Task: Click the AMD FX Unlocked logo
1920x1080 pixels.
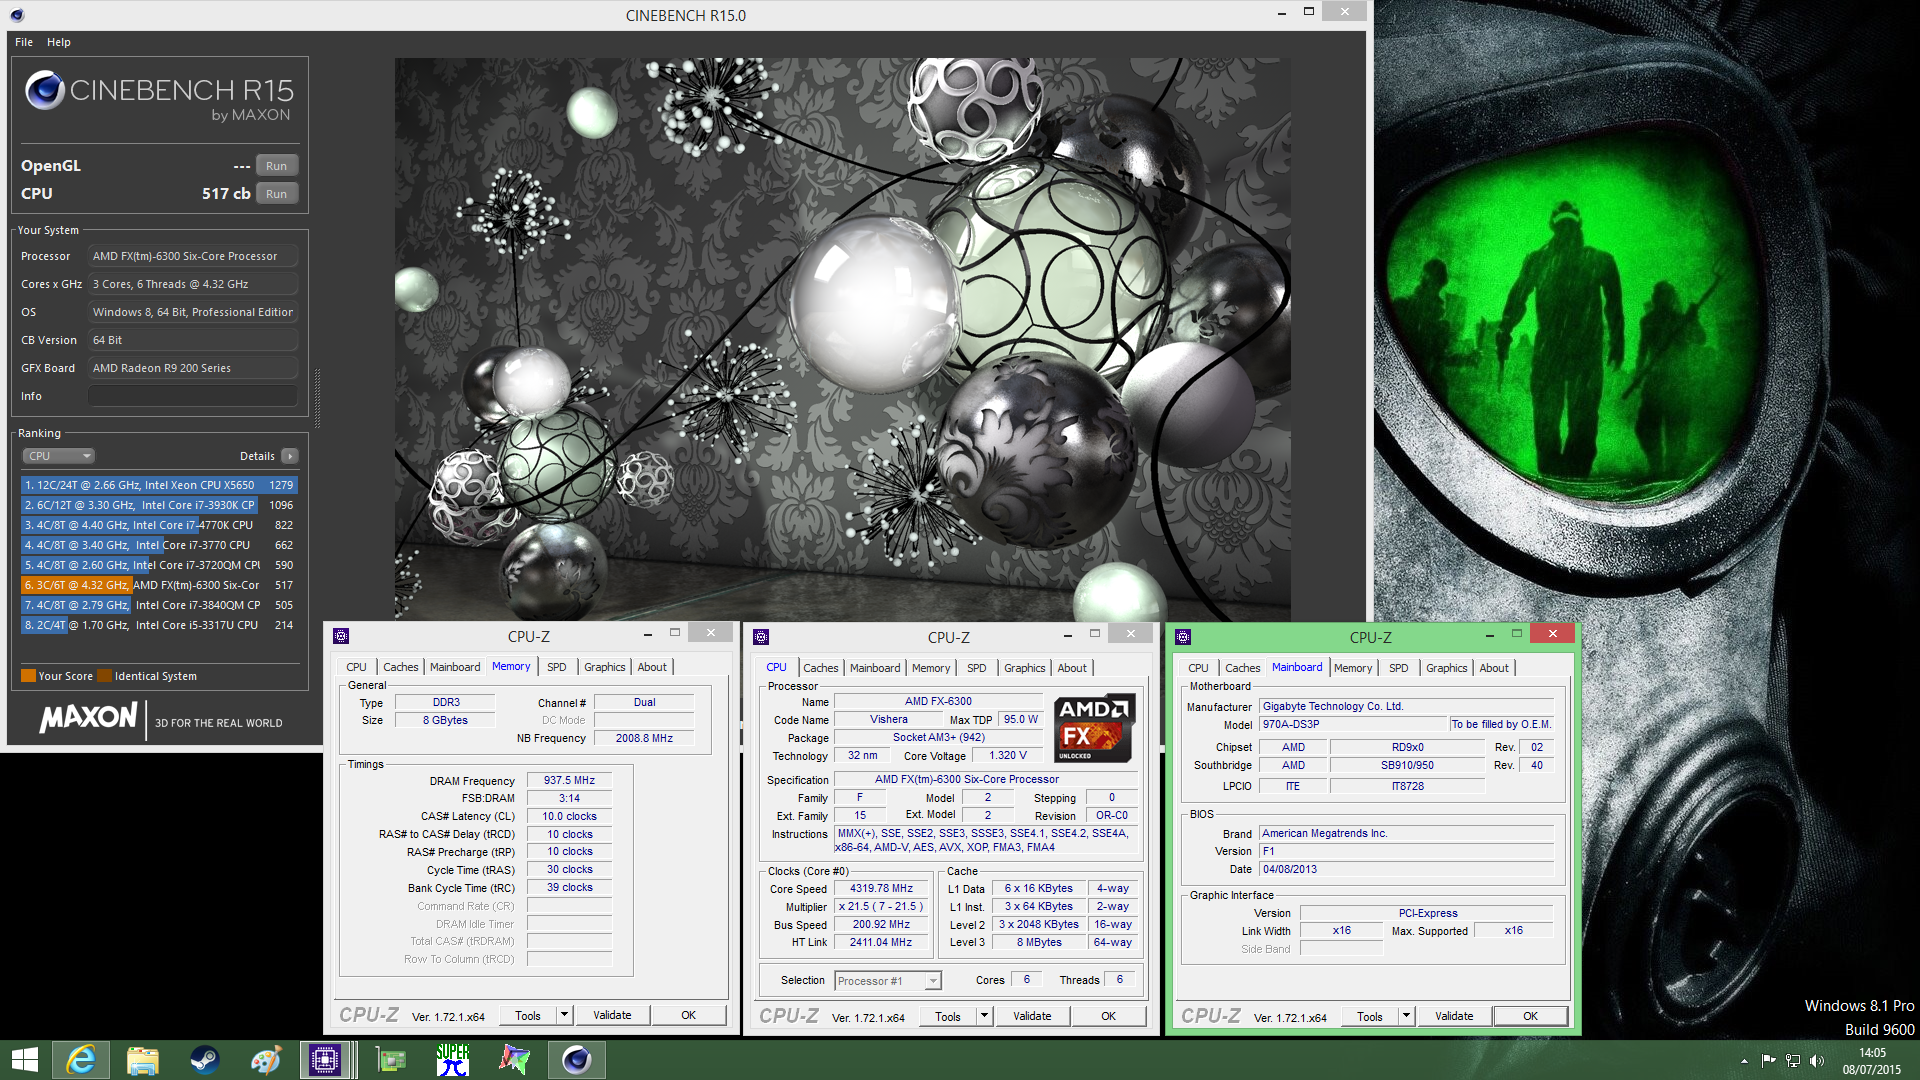Action: [x=1095, y=728]
